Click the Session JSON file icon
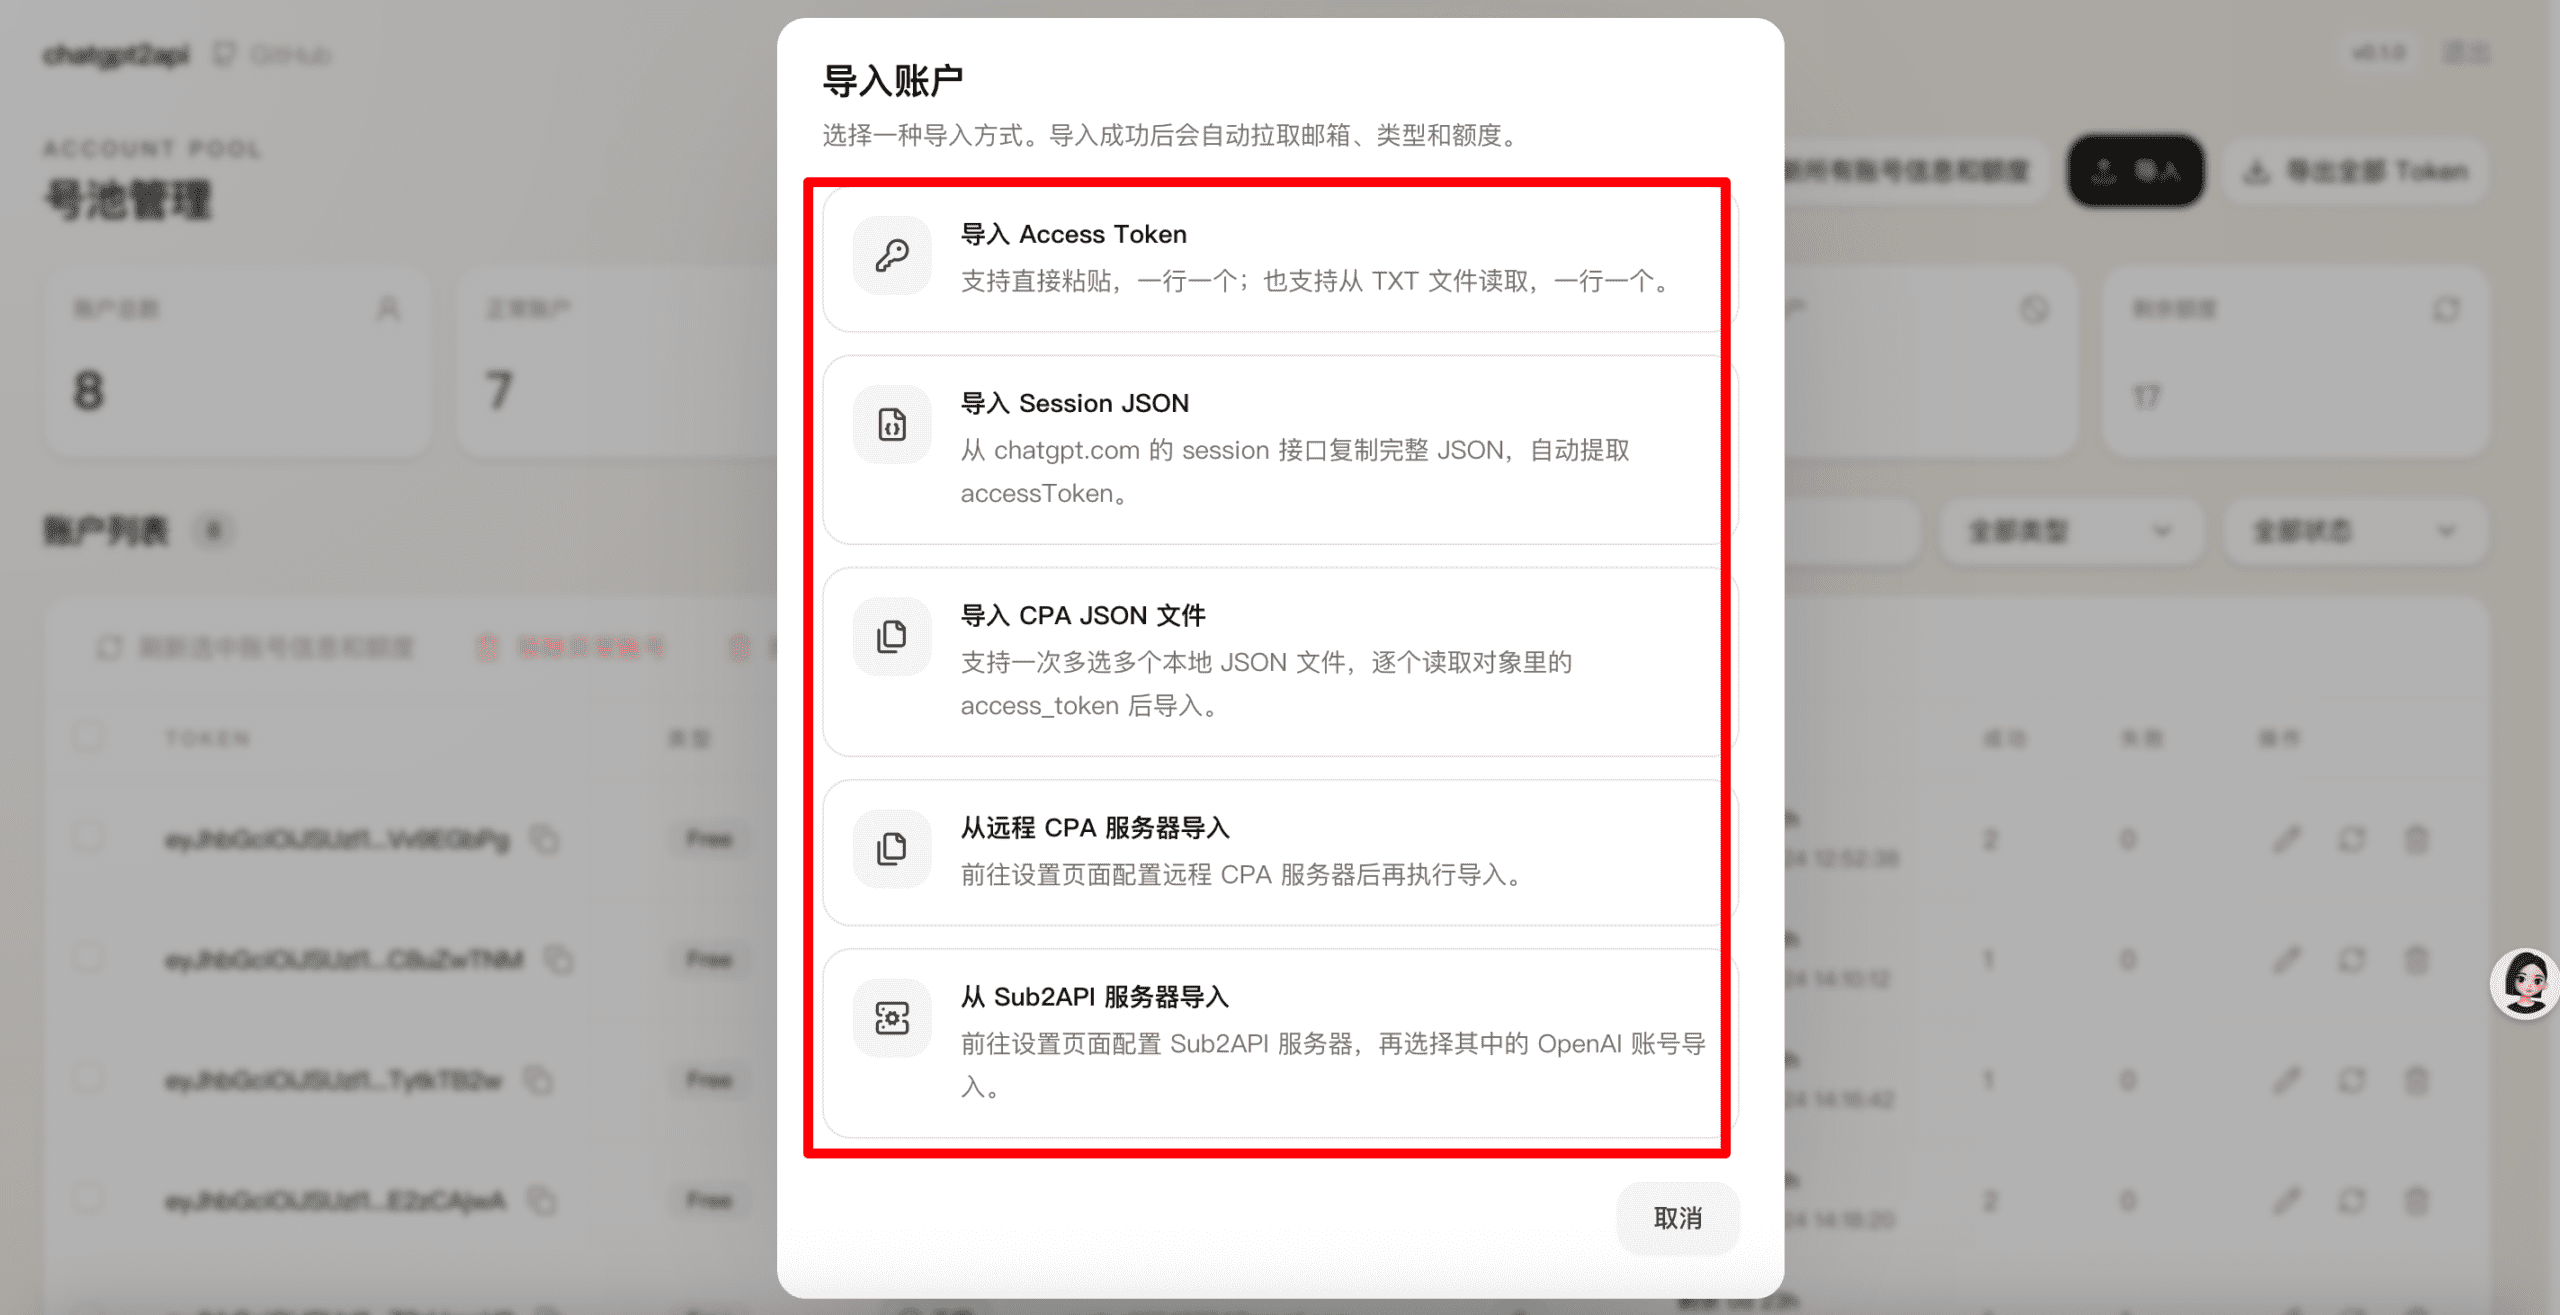2560x1315 pixels. [891, 425]
